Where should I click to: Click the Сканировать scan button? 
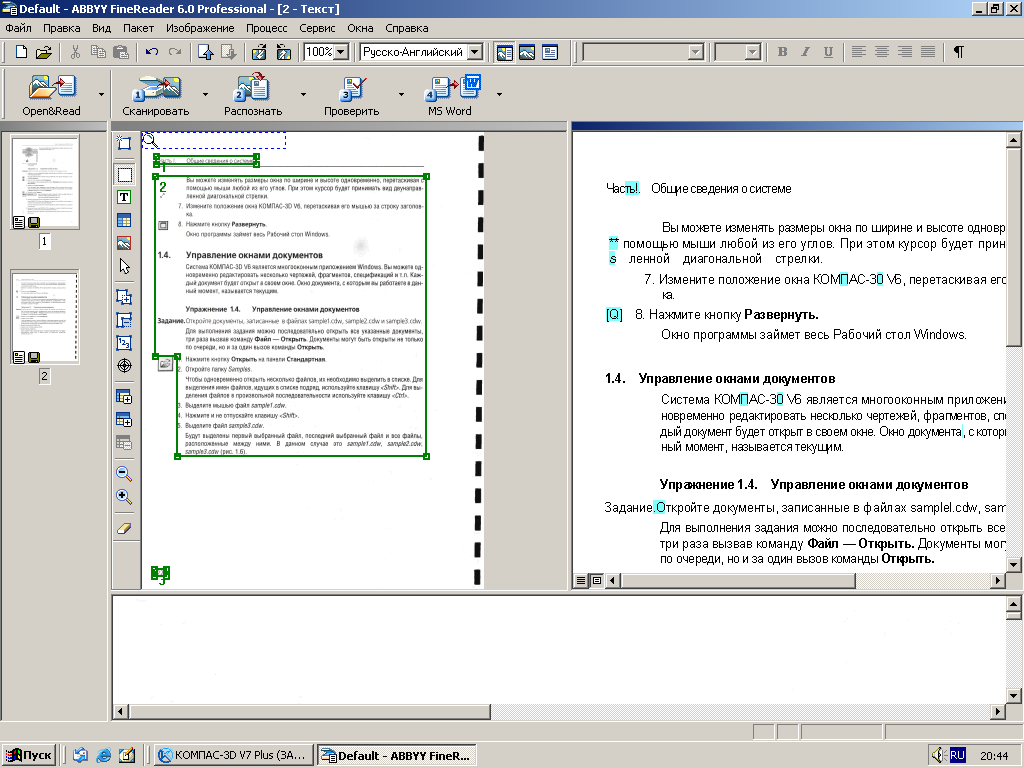click(155, 95)
